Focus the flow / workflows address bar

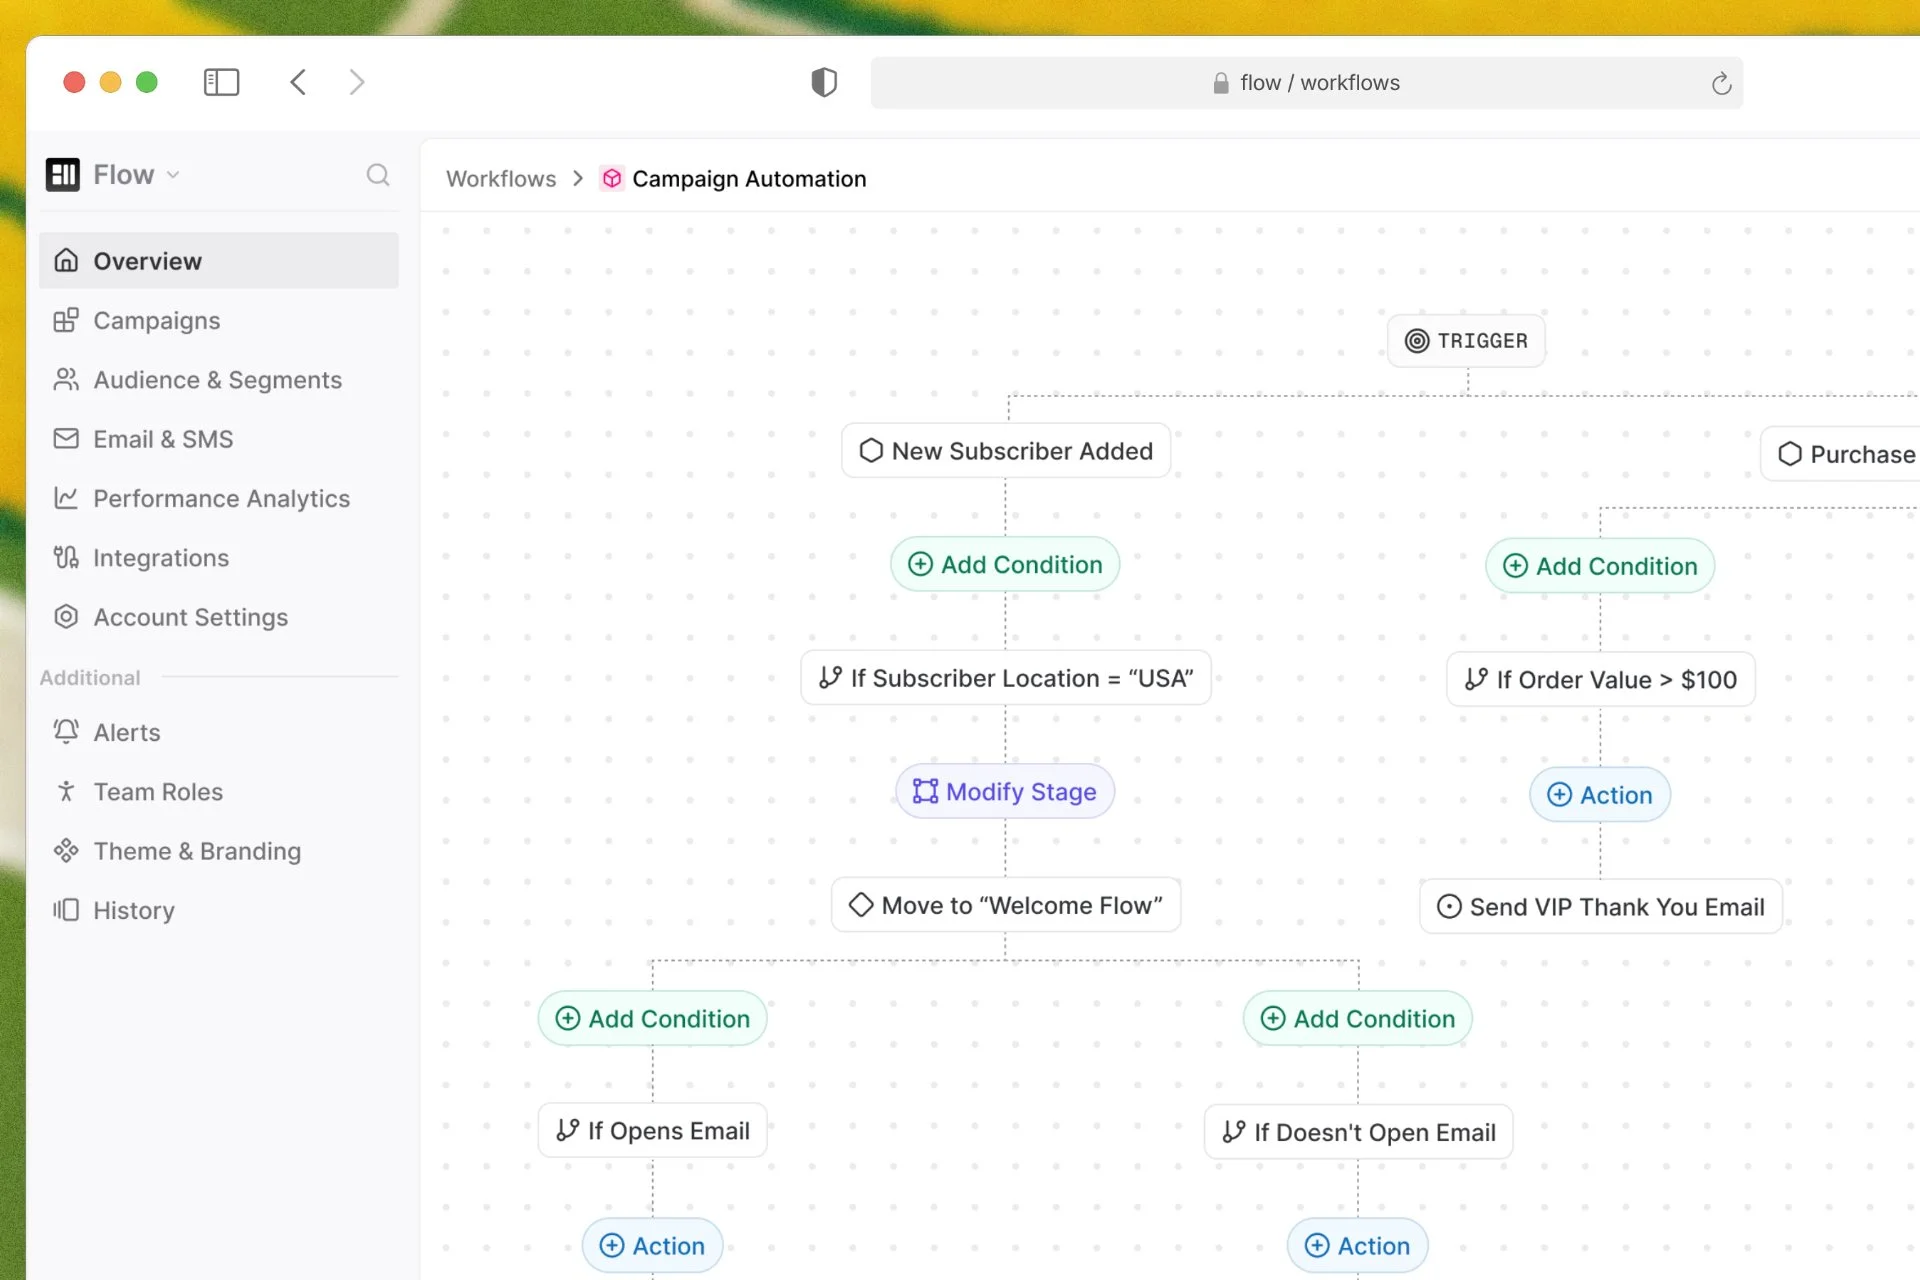[1306, 83]
